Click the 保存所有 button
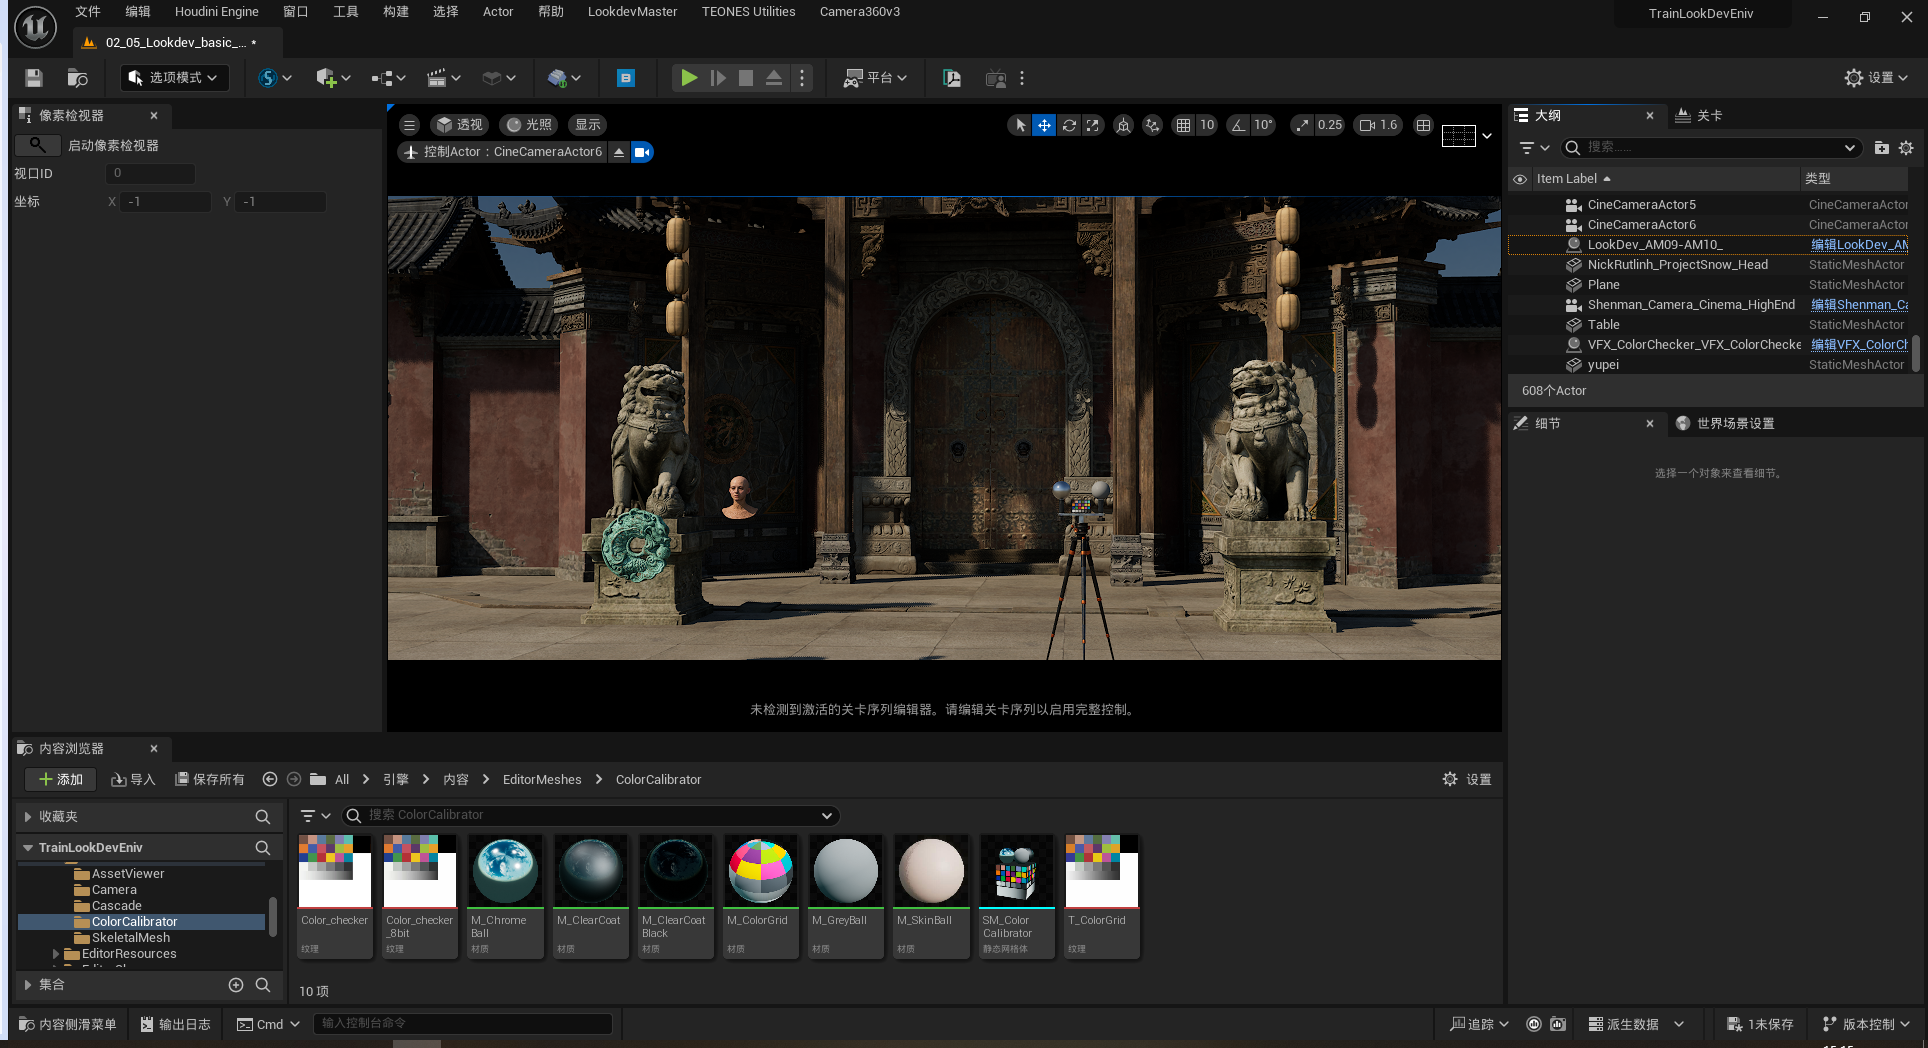 click(x=210, y=779)
